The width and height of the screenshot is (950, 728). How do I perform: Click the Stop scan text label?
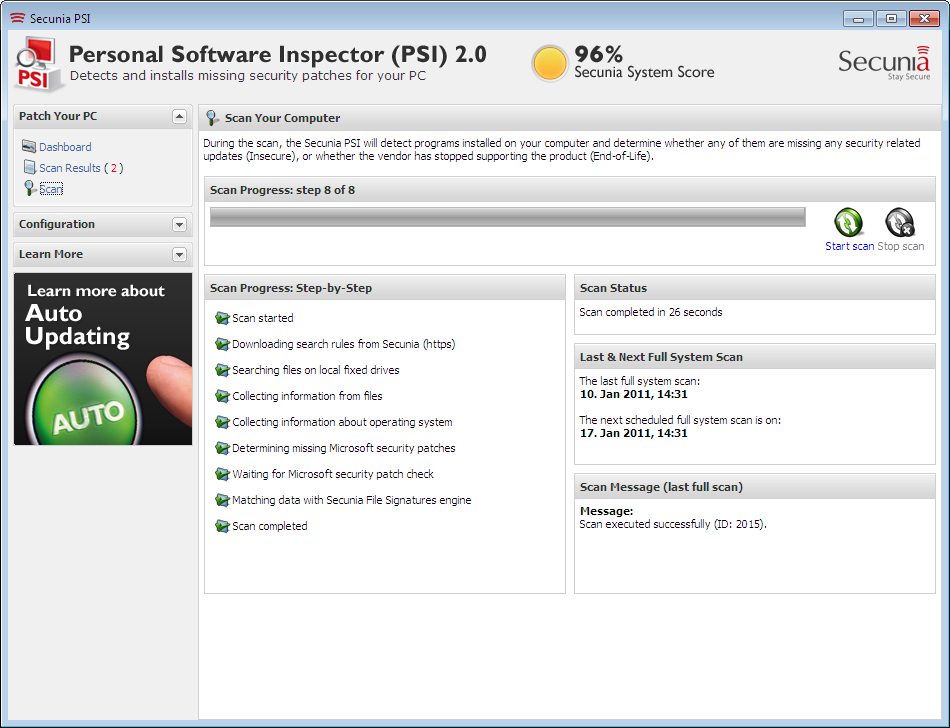pyautogui.click(x=901, y=246)
